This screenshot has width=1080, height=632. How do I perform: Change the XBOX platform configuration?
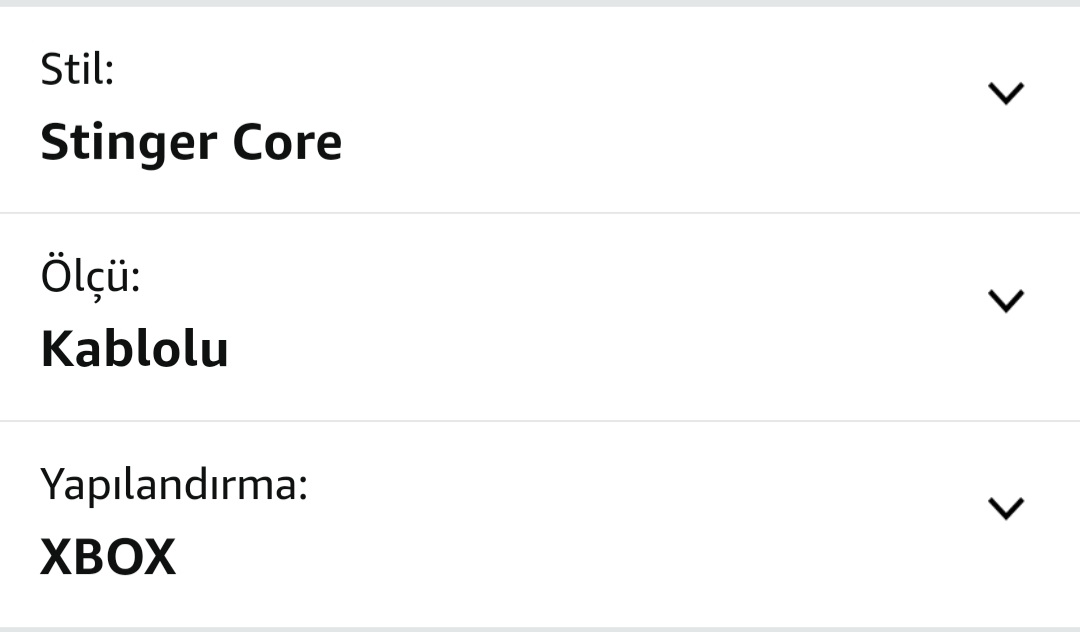[x=540, y=524]
